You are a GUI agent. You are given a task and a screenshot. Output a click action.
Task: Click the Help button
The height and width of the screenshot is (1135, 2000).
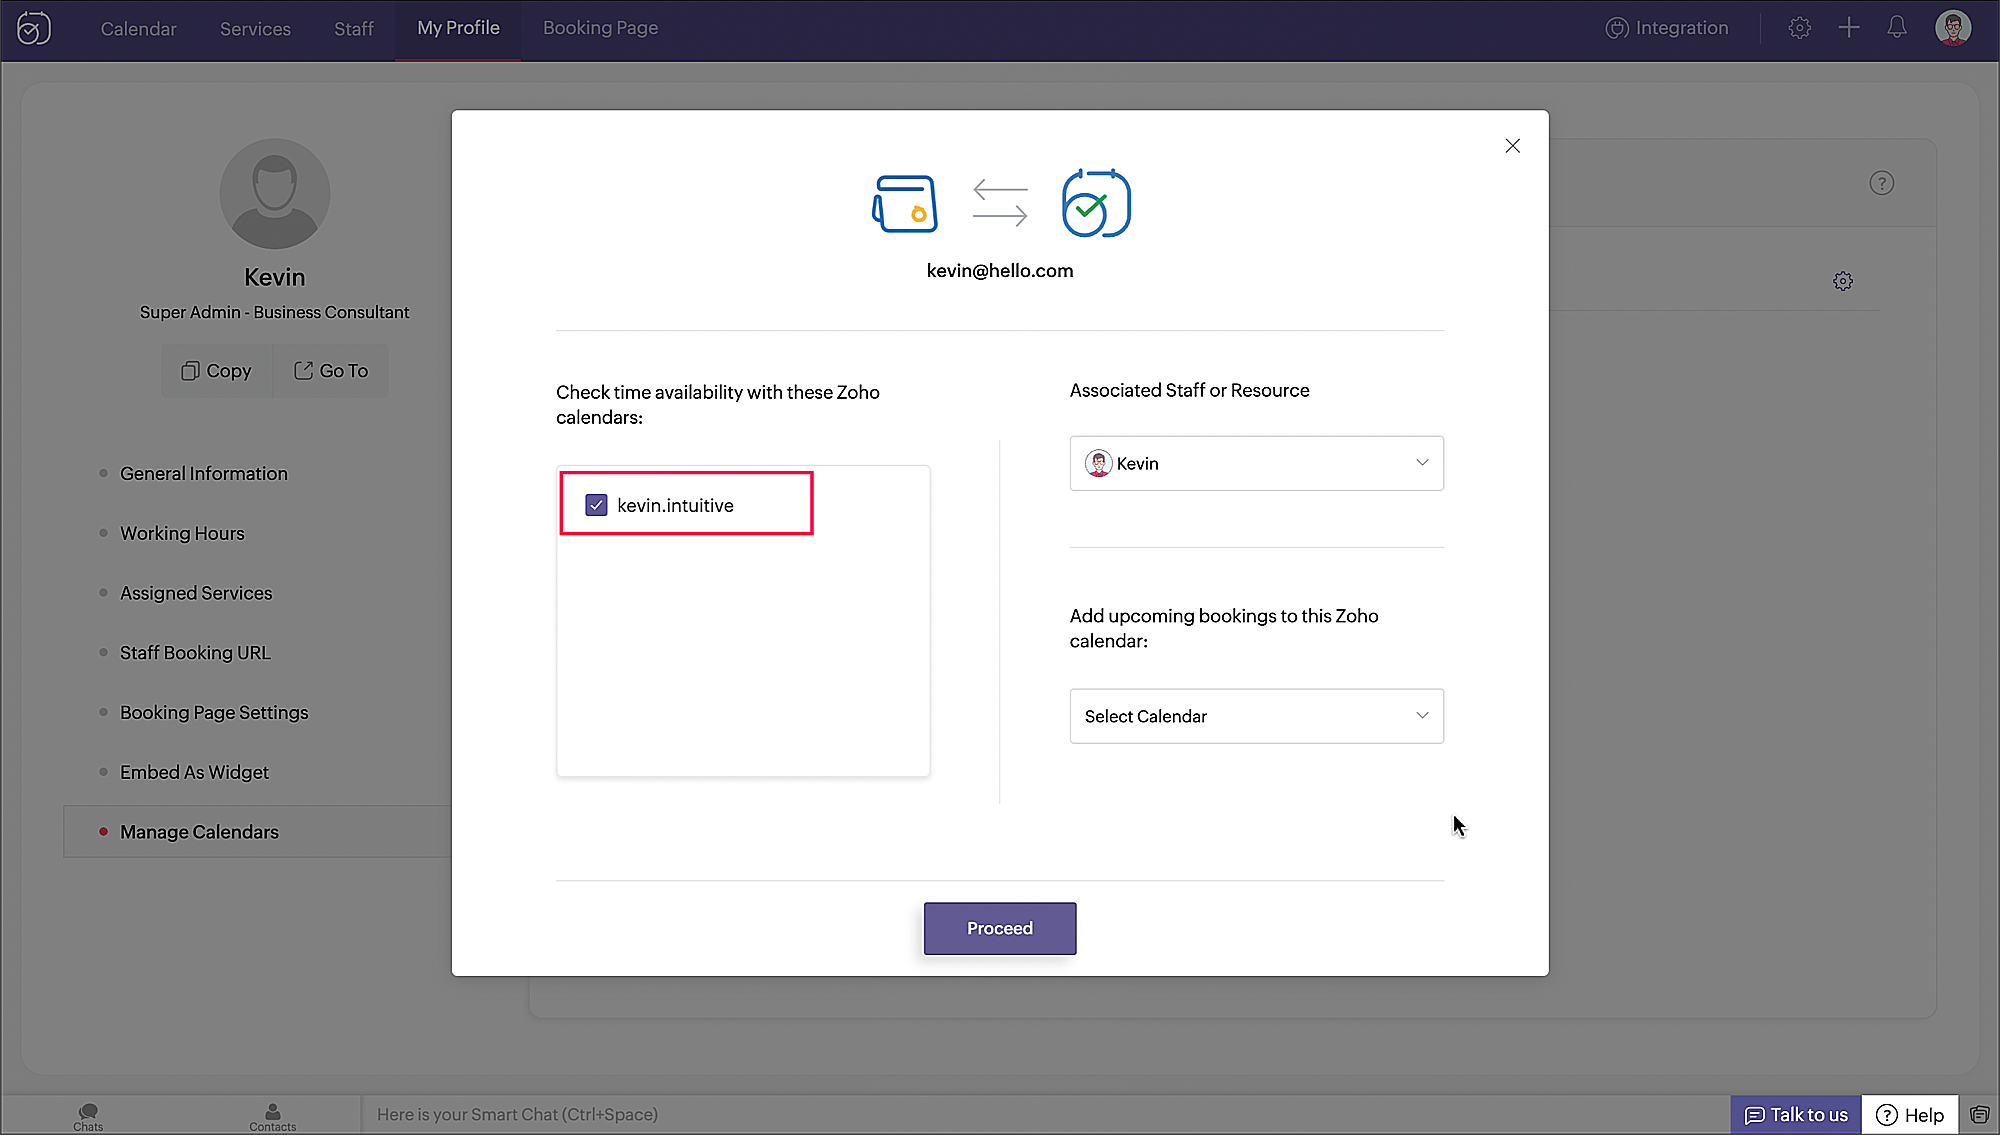click(1910, 1114)
